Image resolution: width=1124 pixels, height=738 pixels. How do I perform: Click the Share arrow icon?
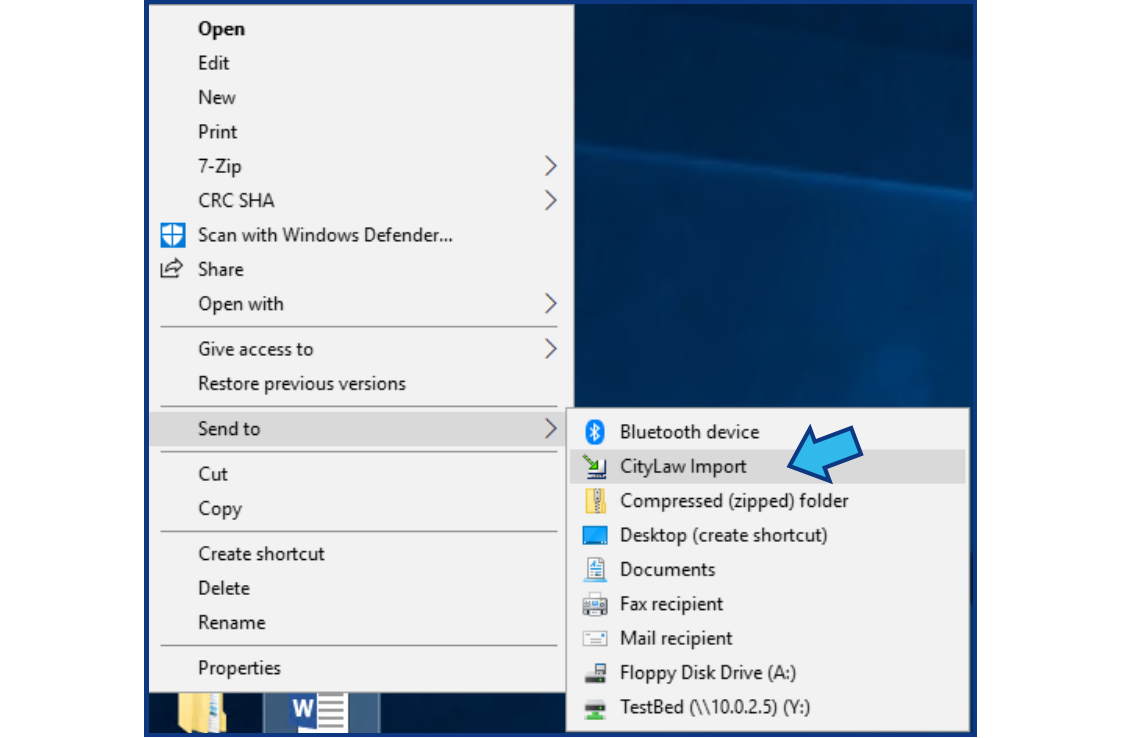pos(172,269)
